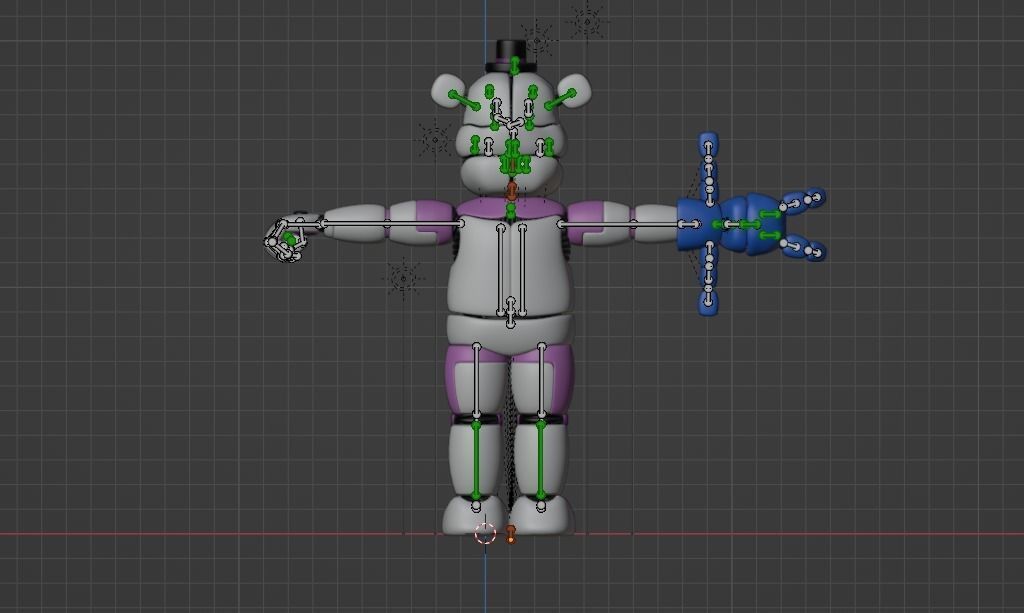Select the left vertical spine bone in the torso
Viewport: 1024px width, 613px height.
click(x=501, y=270)
